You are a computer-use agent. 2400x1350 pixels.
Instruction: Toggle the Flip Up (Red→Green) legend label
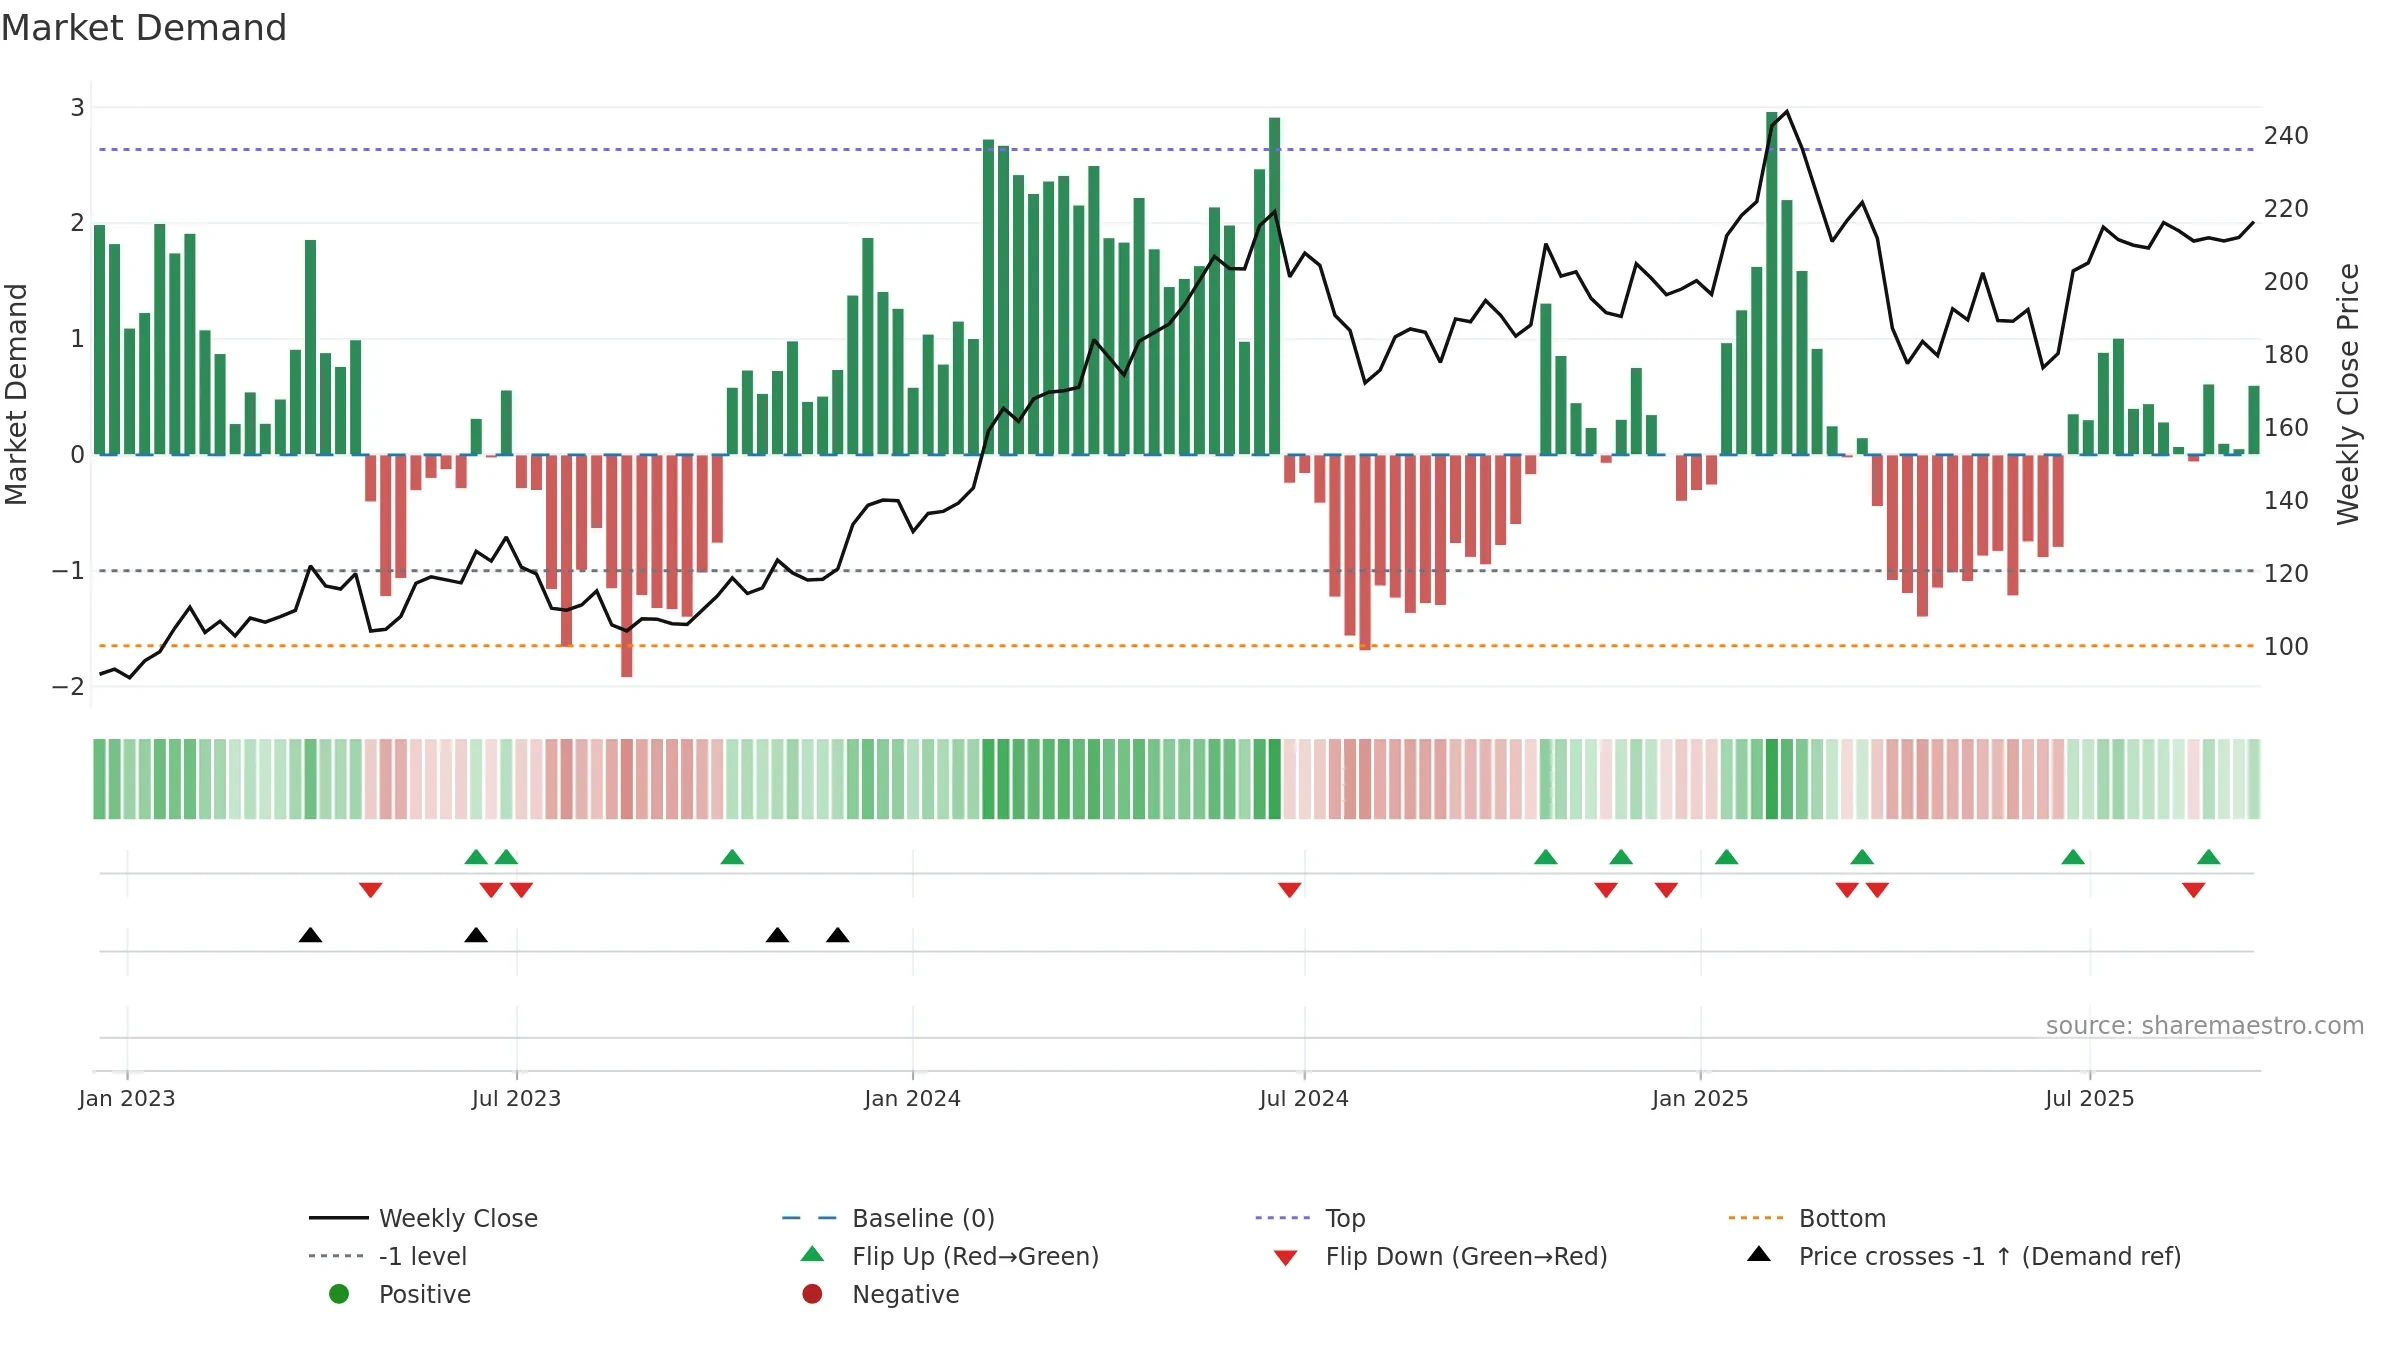pos(975,1256)
